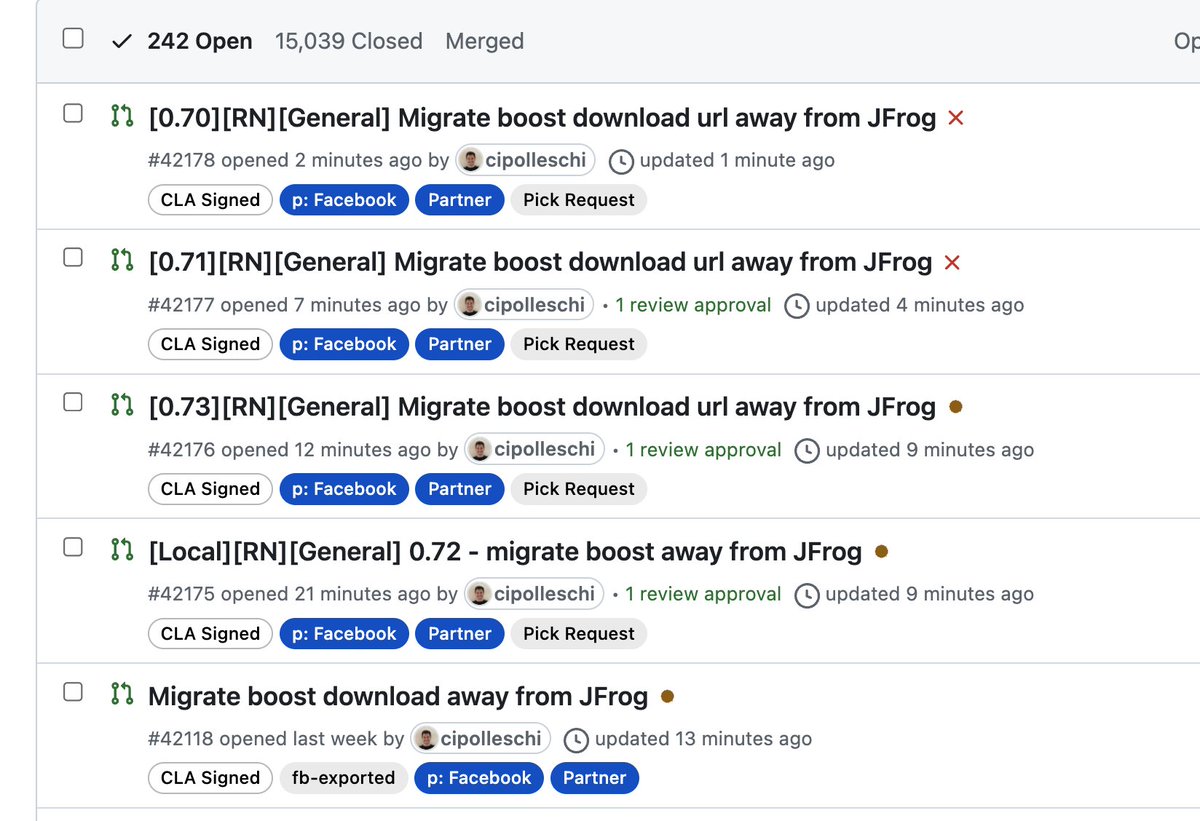Image resolution: width=1200 pixels, height=821 pixels.
Task: Click CLA Signed label on #42118
Action: (x=210, y=778)
